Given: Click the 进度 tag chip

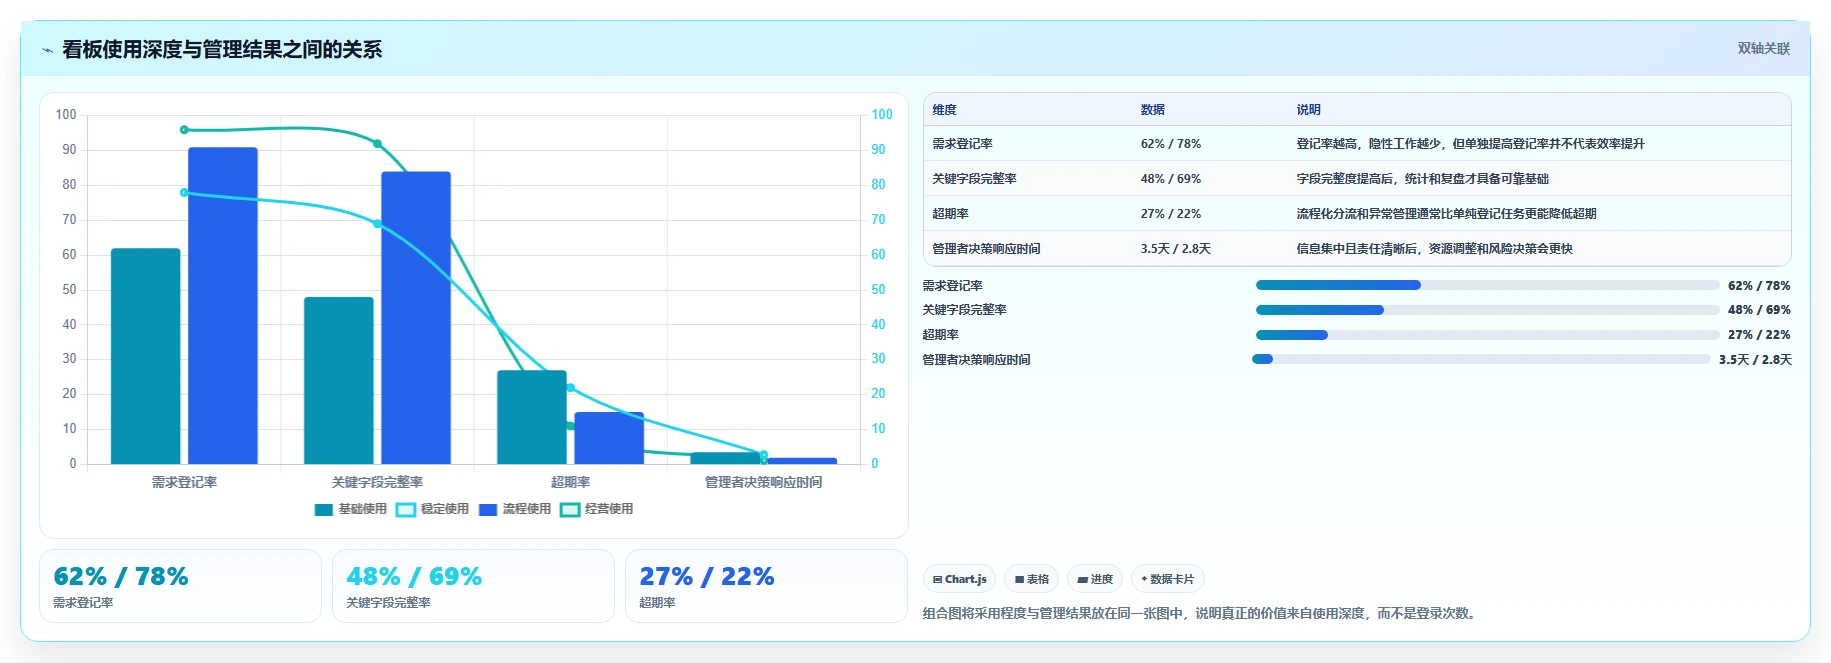Looking at the screenshot, I should point(1095,579).
